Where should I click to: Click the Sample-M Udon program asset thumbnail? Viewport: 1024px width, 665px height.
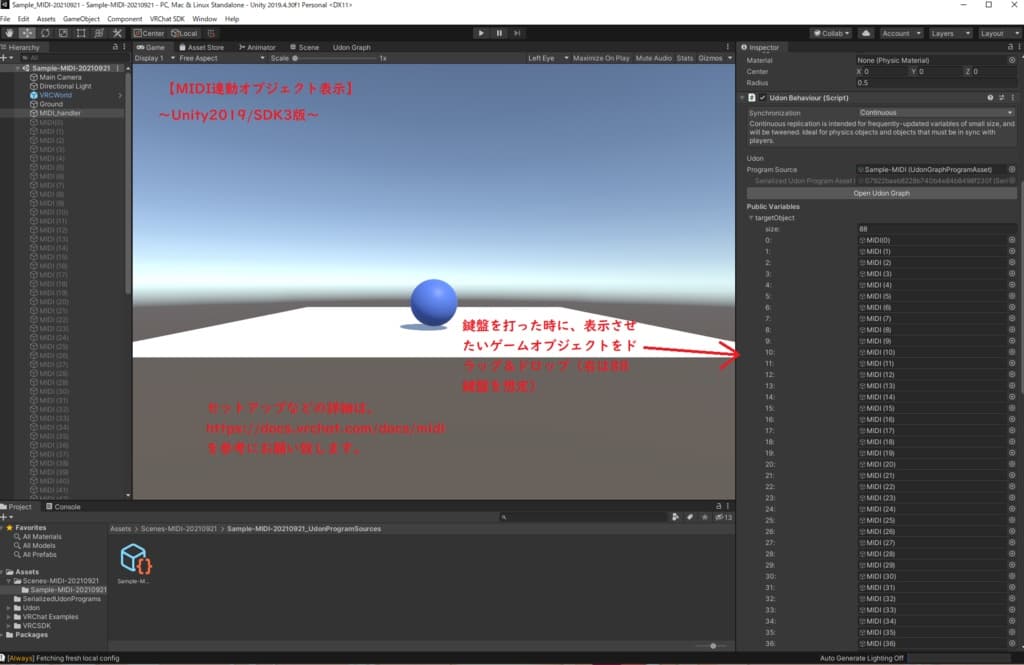click(134, 559)
